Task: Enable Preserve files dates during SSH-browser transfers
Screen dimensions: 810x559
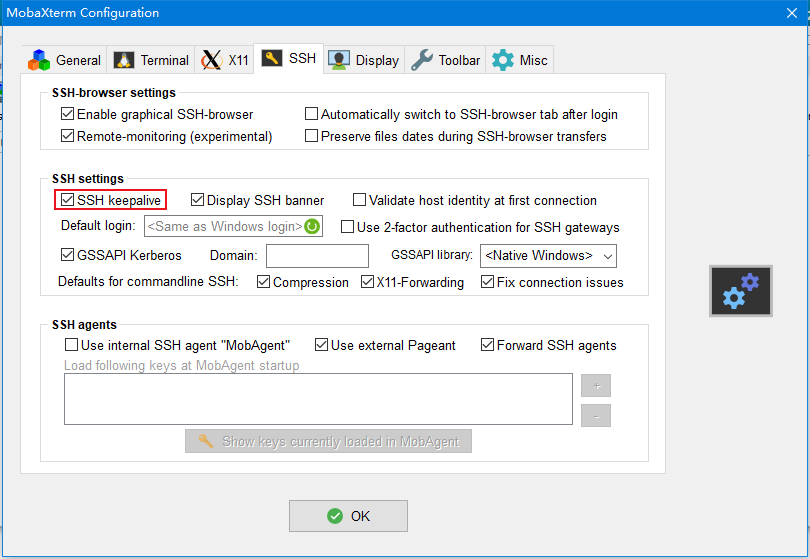Action: (x=311, y=136)
